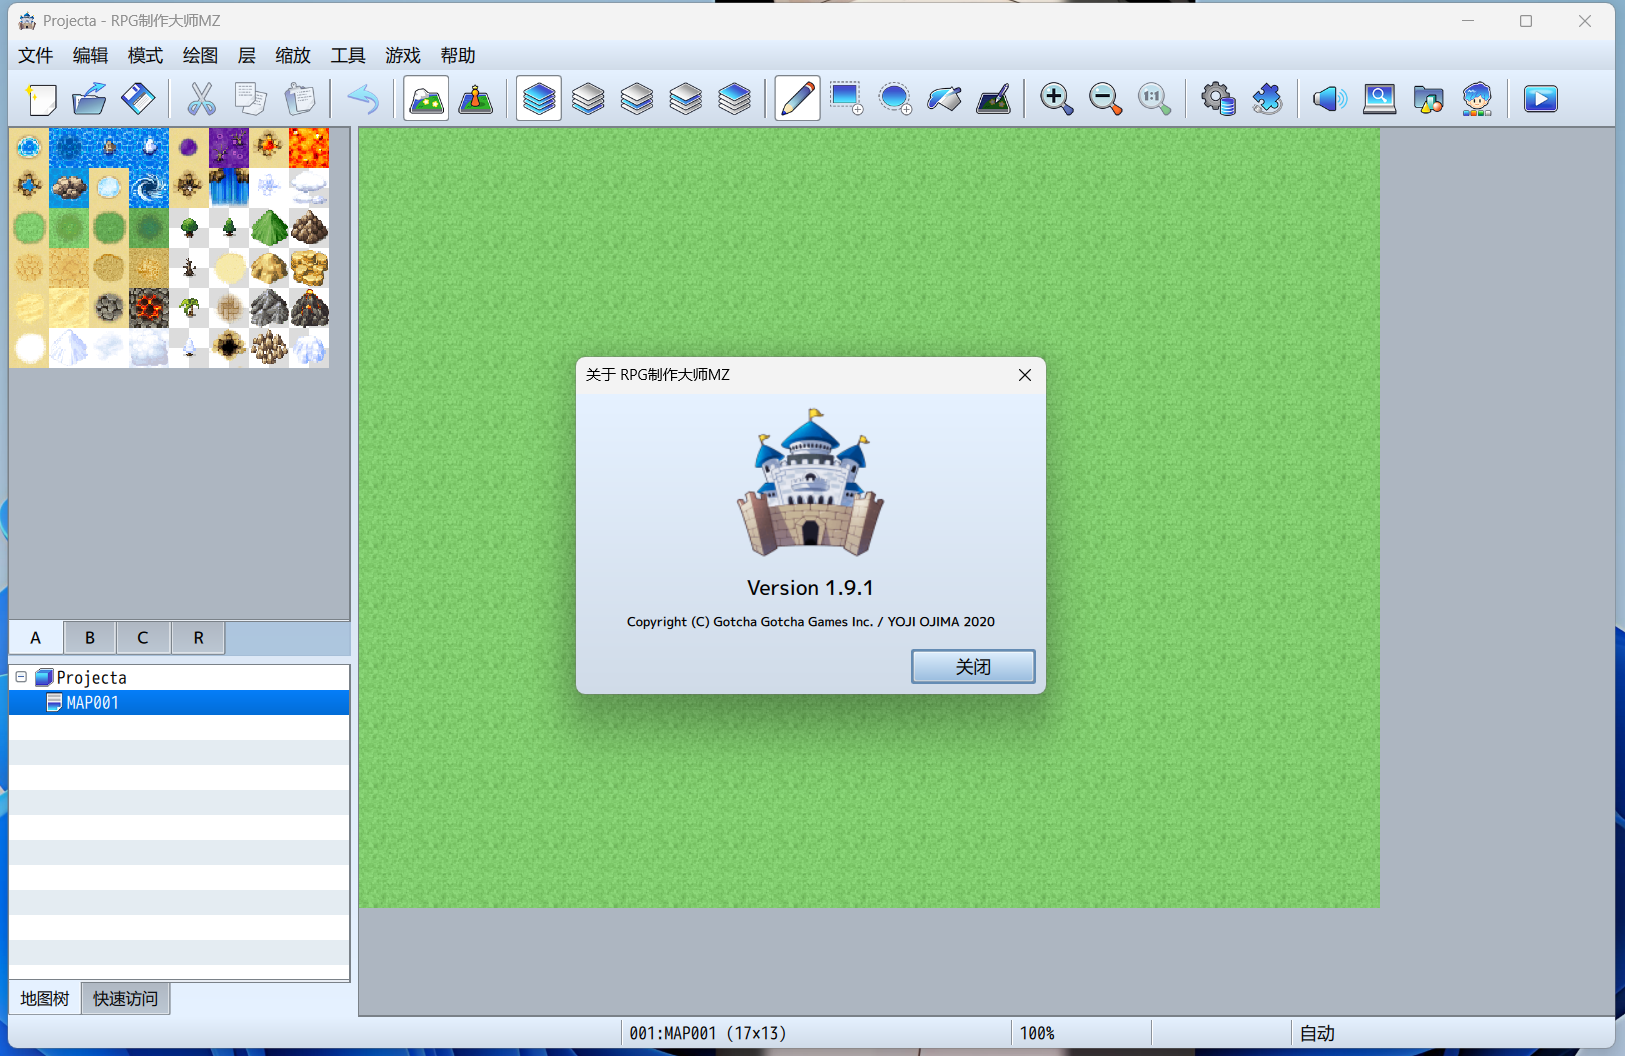Open the Character Generator icon
The height and width of the screenshot is (1056, 1625).
click(x=1478, y=99)
